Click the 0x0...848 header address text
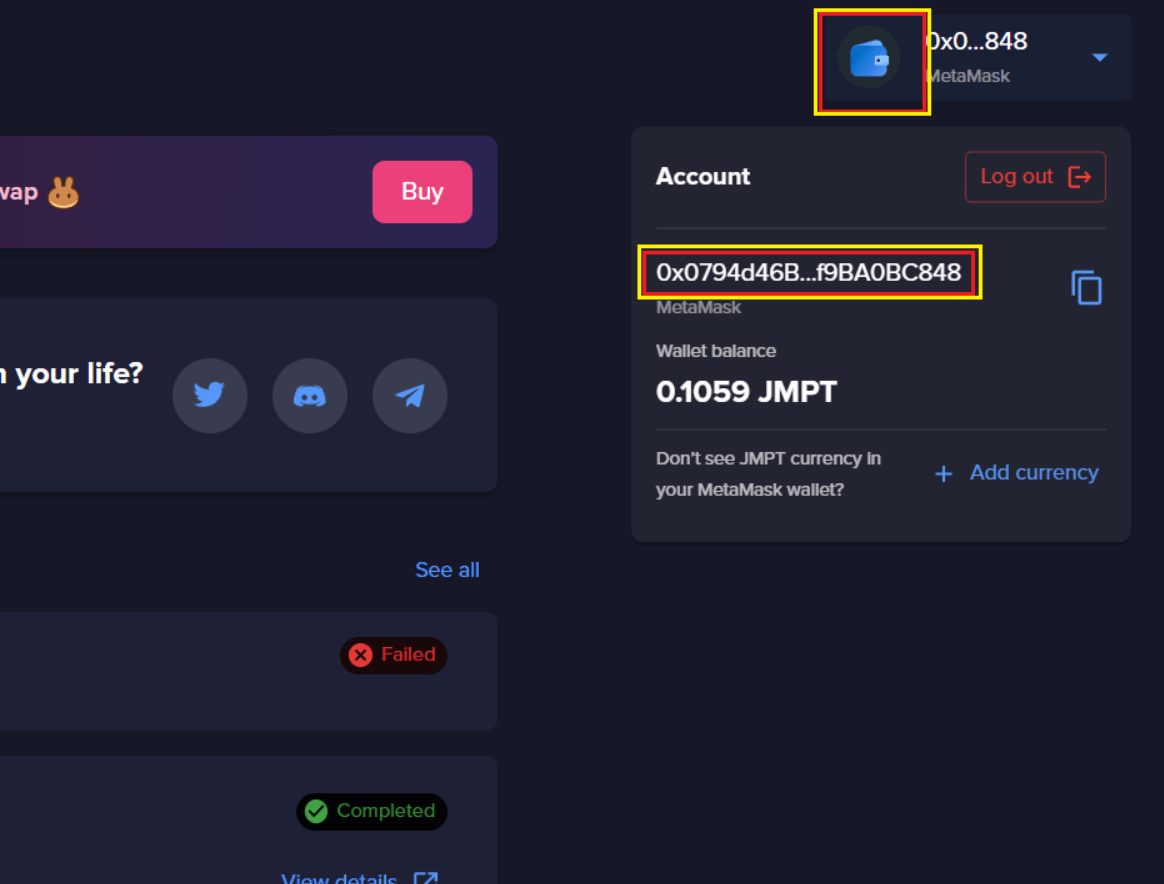The height and width of the screenshot is (884, 1164). tap(976, 41)
